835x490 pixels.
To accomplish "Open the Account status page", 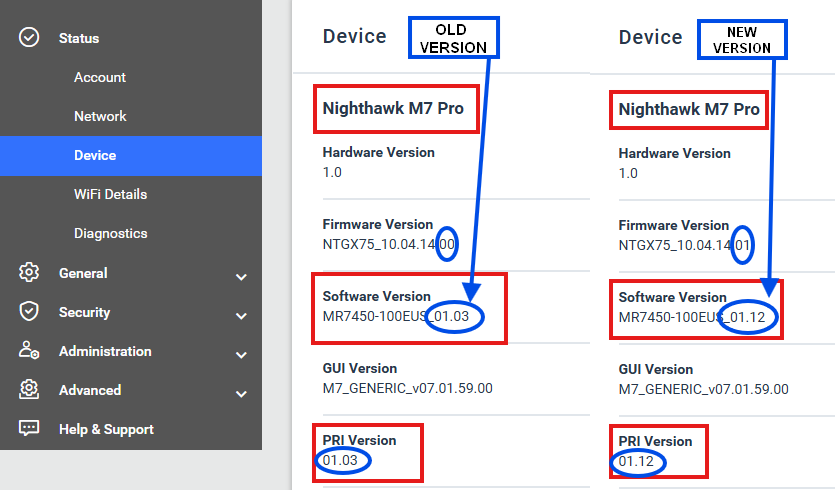I will coord(100,77).
